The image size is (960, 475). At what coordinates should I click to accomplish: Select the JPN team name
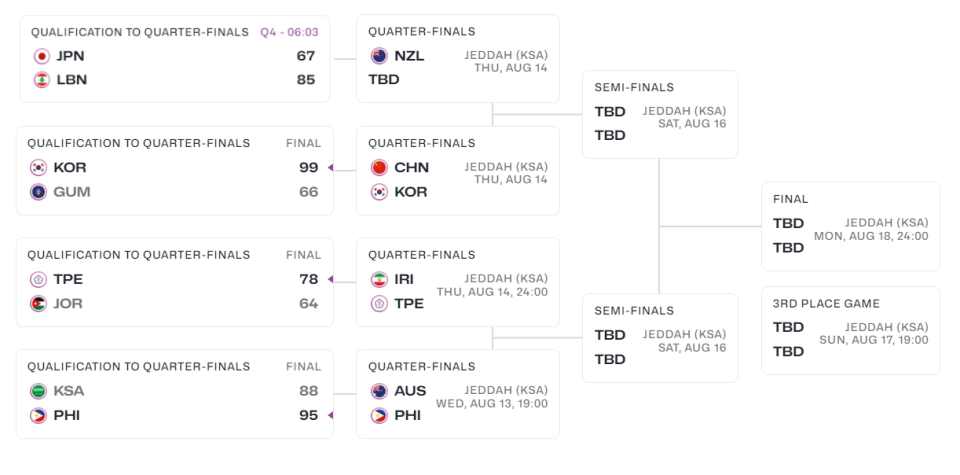tap(71, 56)
